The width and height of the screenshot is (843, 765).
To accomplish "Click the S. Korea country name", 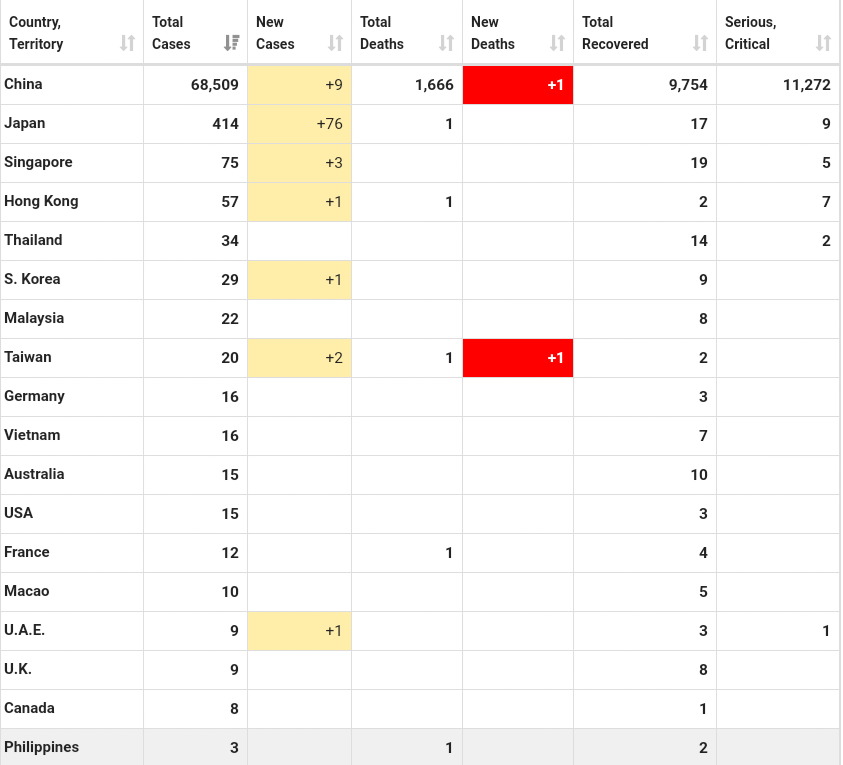I will click(x=32, y=279).
